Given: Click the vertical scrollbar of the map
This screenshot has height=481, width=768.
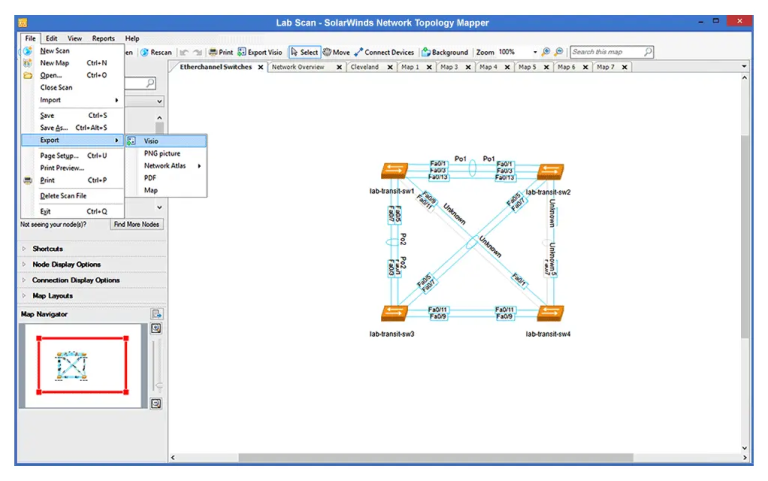Looking at the screenshot, I should 744,236.
